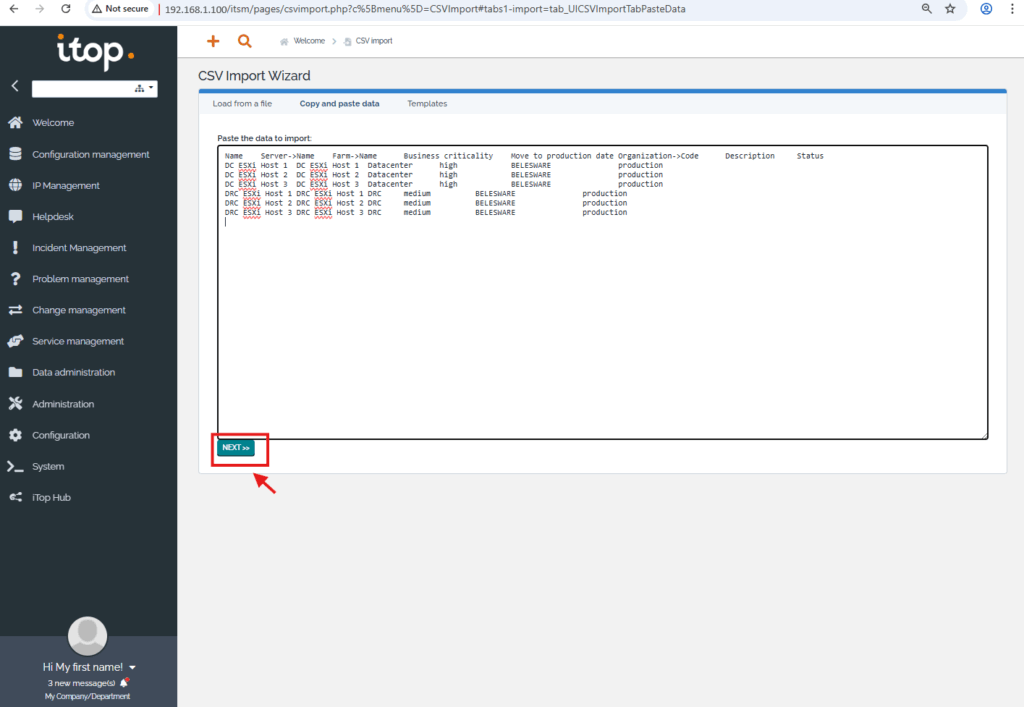Click the notification bell for new messages

[x=124, y=683]
